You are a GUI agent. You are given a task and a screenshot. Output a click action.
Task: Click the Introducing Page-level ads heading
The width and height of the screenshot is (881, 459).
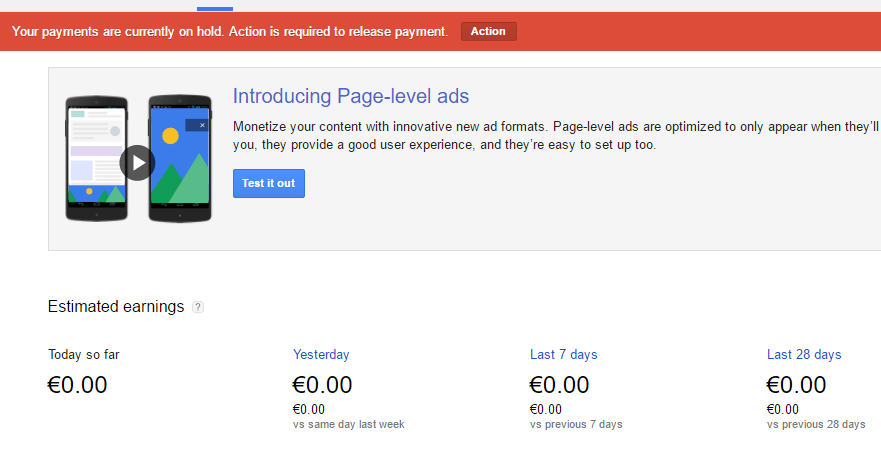(351, 96)
